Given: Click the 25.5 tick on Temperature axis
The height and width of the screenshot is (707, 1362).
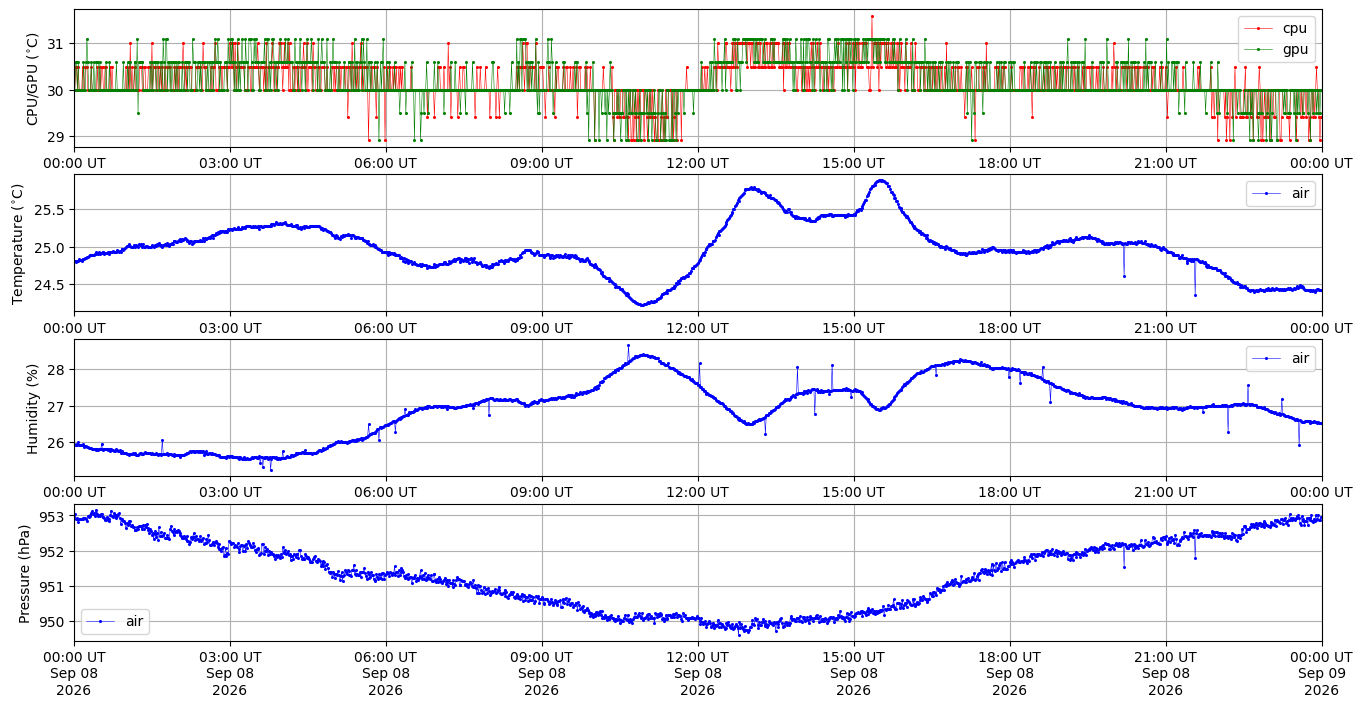Looking at the screenshot, I should 49,210.
